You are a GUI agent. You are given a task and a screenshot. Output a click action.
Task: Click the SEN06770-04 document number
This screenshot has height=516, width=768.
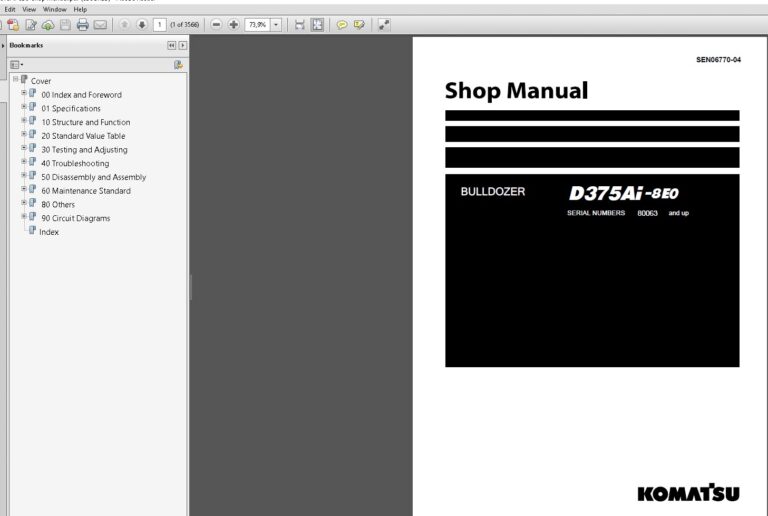[718, 60]
